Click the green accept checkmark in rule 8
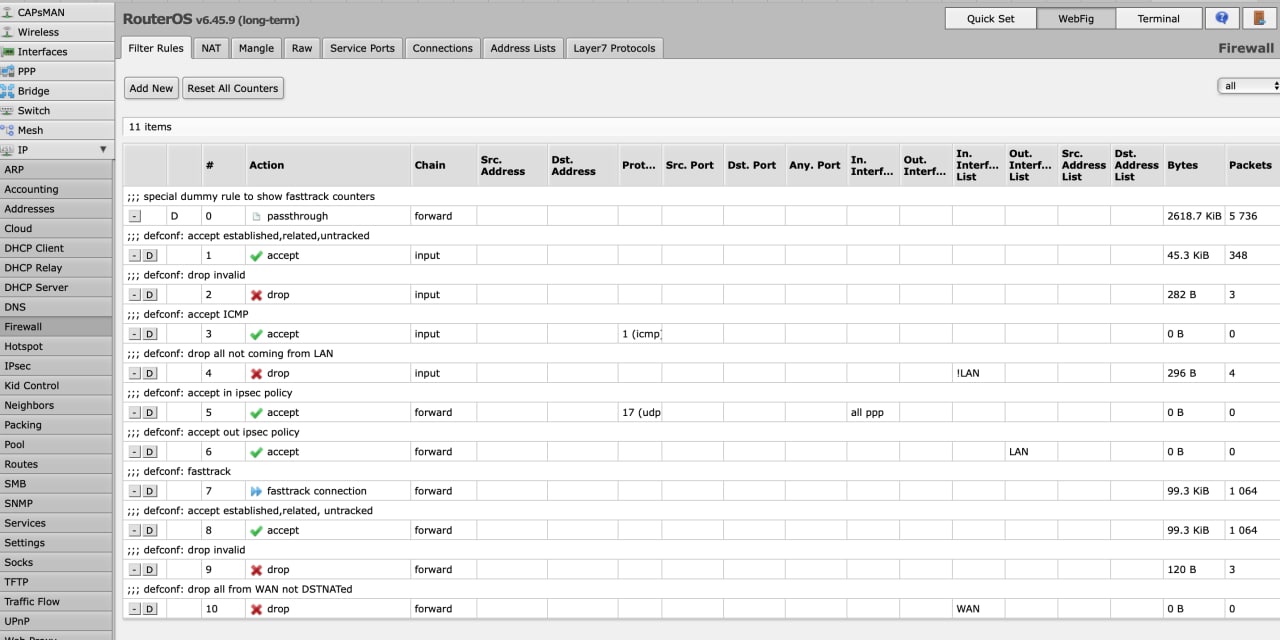 point(256,531)
